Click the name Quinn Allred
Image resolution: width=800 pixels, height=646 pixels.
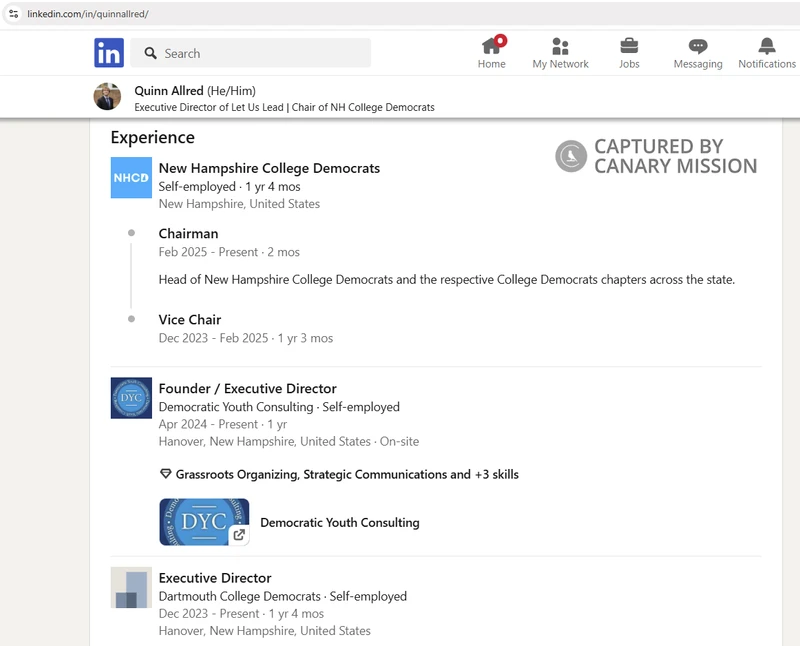(x=163, y=89)
